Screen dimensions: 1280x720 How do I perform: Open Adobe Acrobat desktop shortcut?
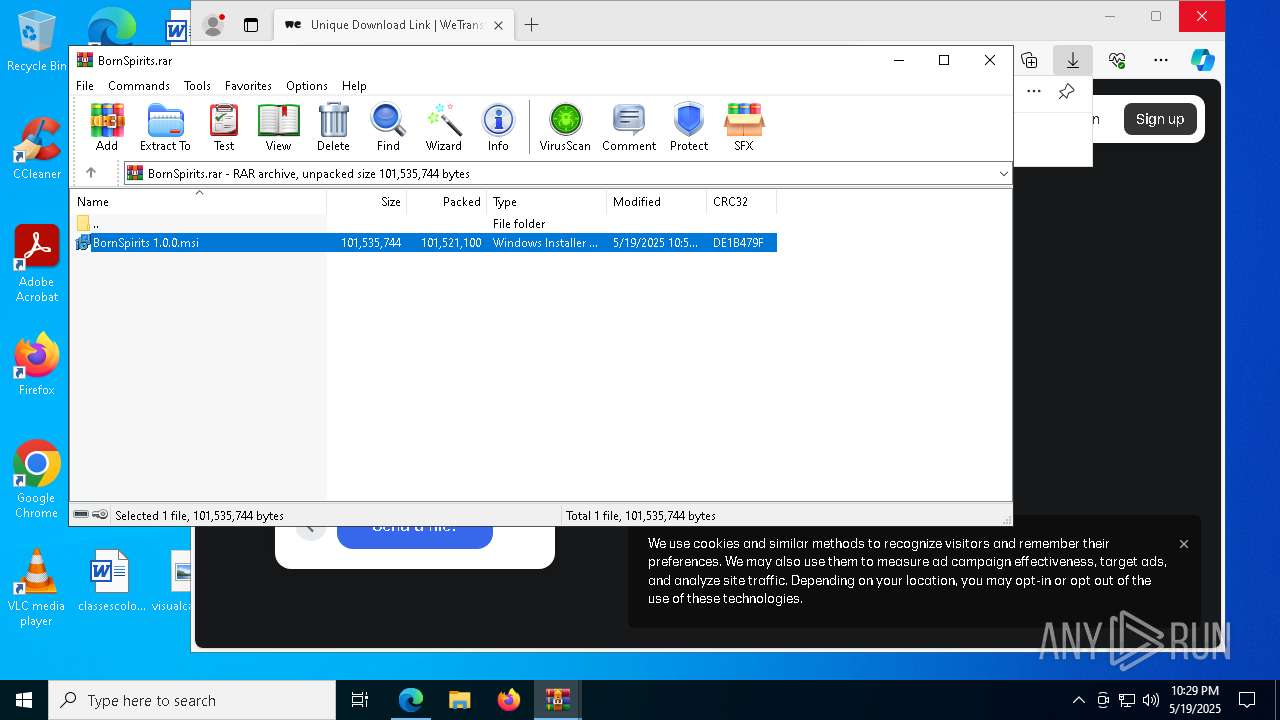pyautogui.click(x=37, y=263)
